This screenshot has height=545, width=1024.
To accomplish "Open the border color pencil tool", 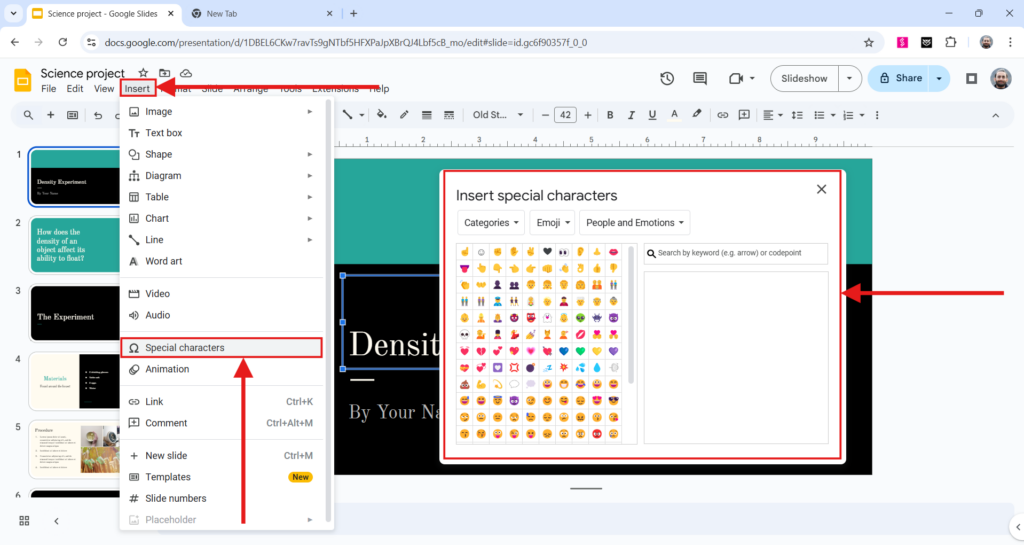I will pyautogui.click(x=404, y=115).
